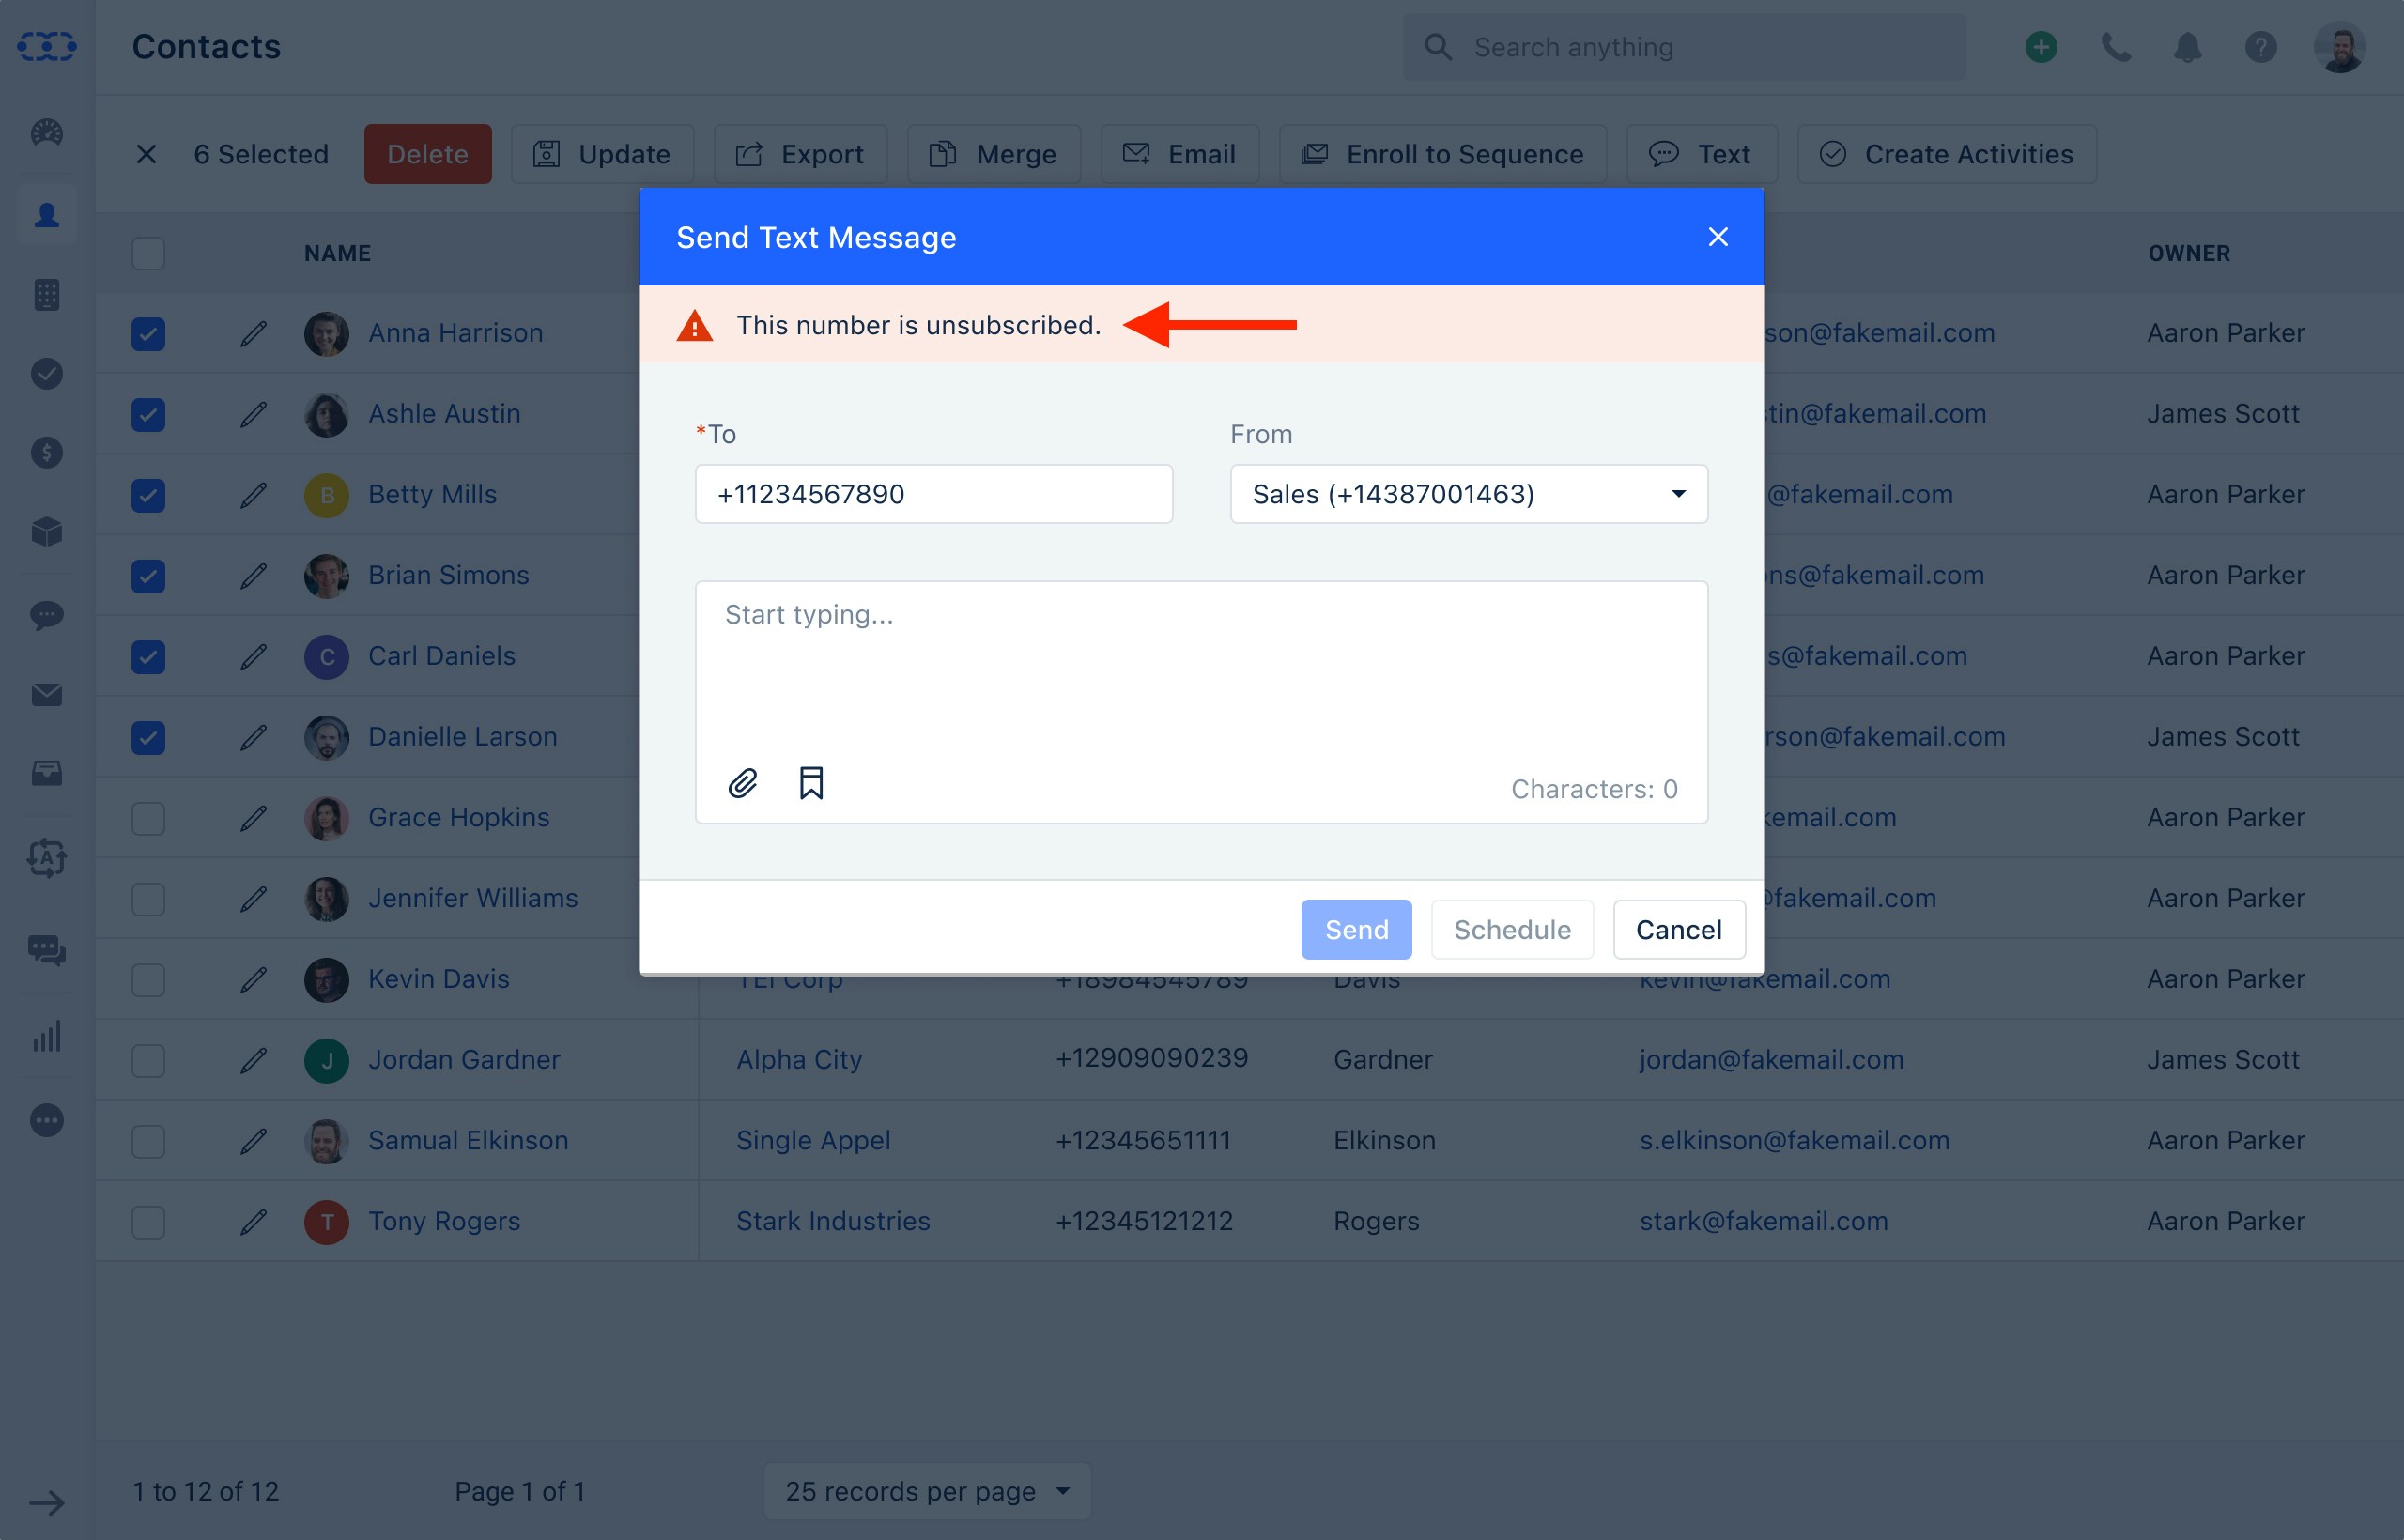Expand the From number dropdown

pyautogui.click(x=1468, y=494)
